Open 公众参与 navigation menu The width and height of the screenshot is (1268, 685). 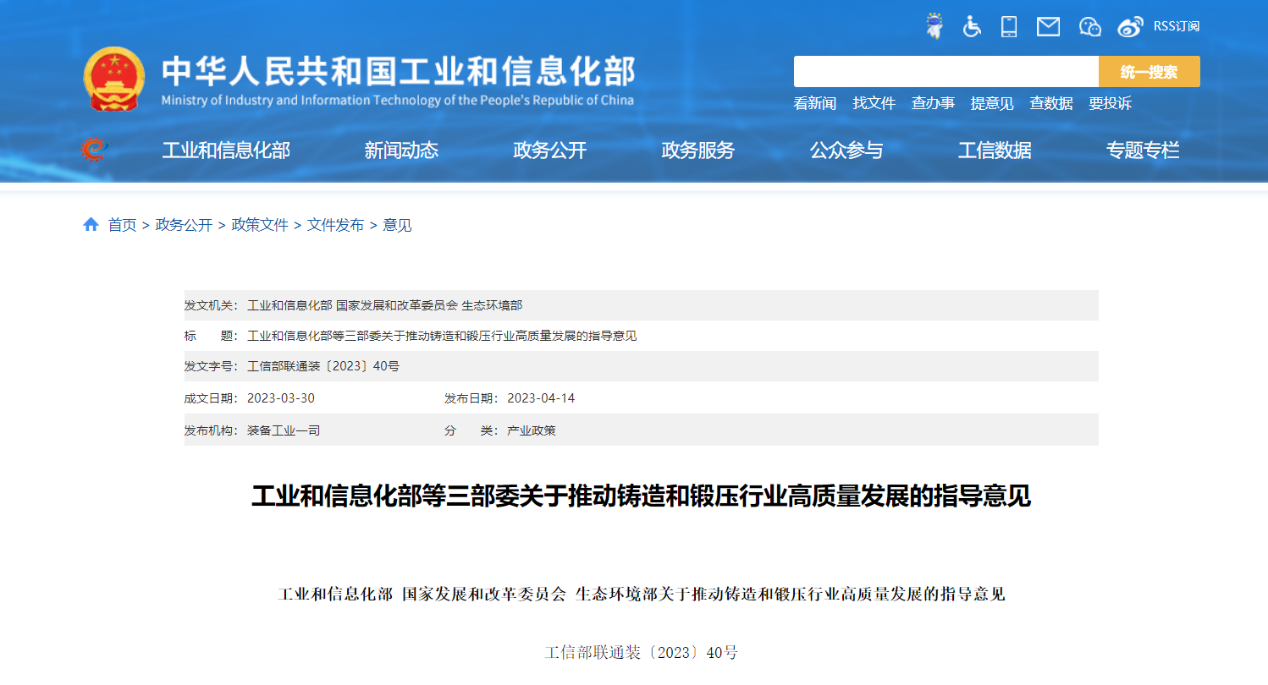point(846,151)
